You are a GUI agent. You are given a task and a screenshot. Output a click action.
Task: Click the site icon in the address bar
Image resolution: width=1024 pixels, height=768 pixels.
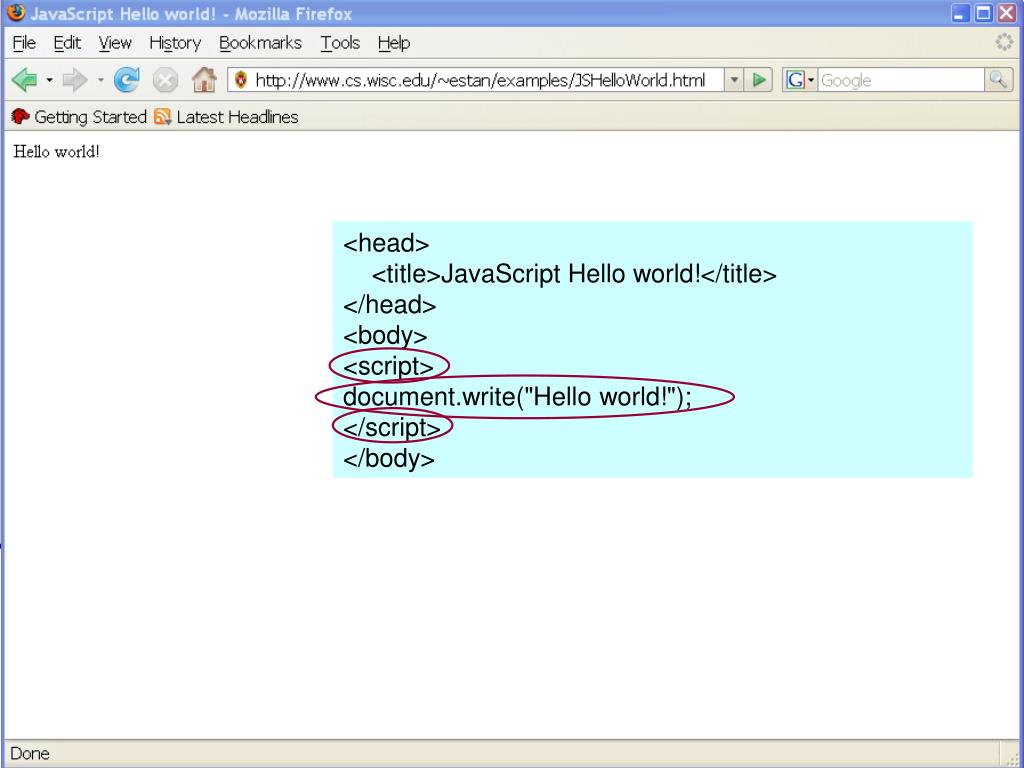click(241, 80)
